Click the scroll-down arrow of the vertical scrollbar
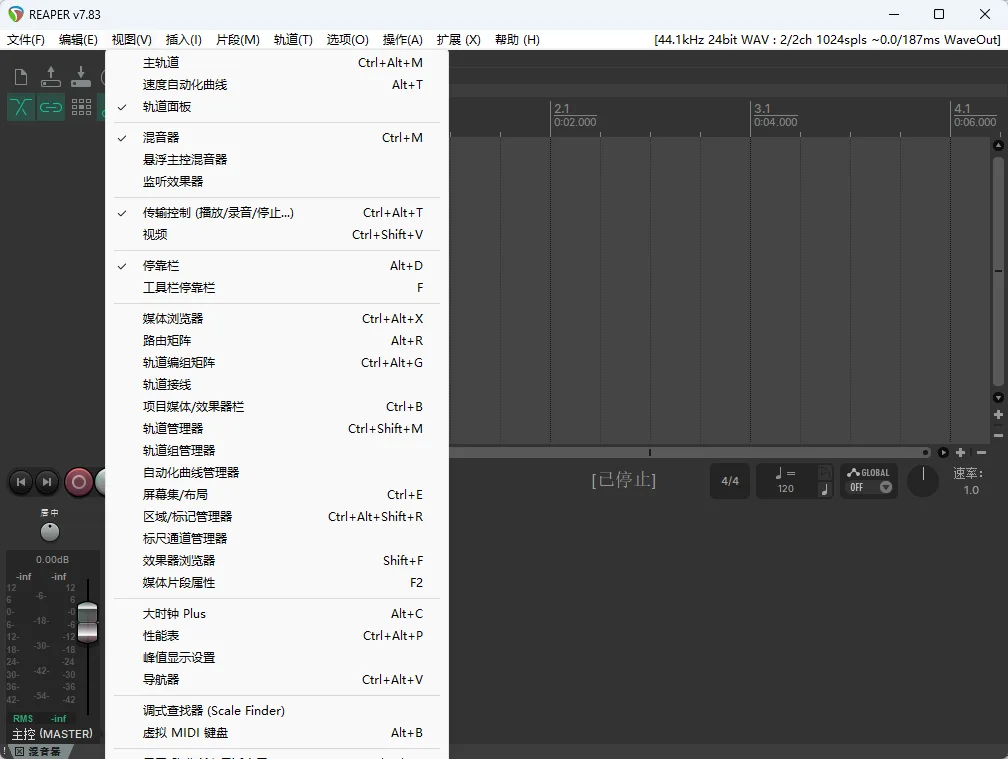1008x759 pixels. coord(998,397)
